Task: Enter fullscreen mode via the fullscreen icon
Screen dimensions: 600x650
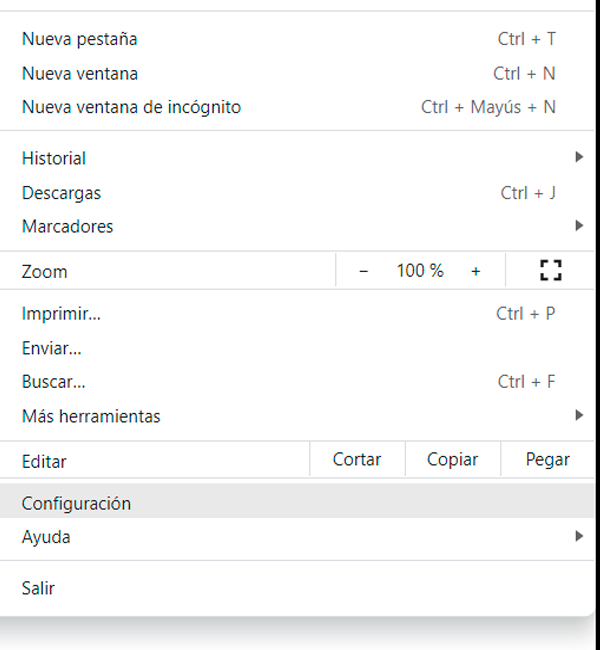Action: click(550, 271)
